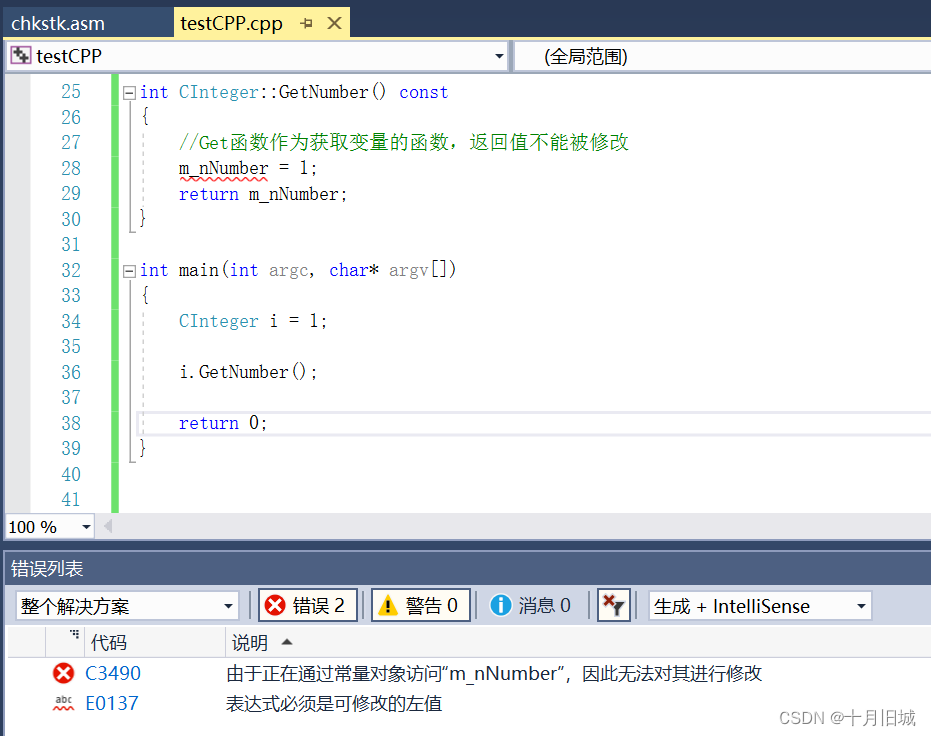Select the C3490 error description text
The height and width of the screenshot is (736, 931).
(494, 674)
